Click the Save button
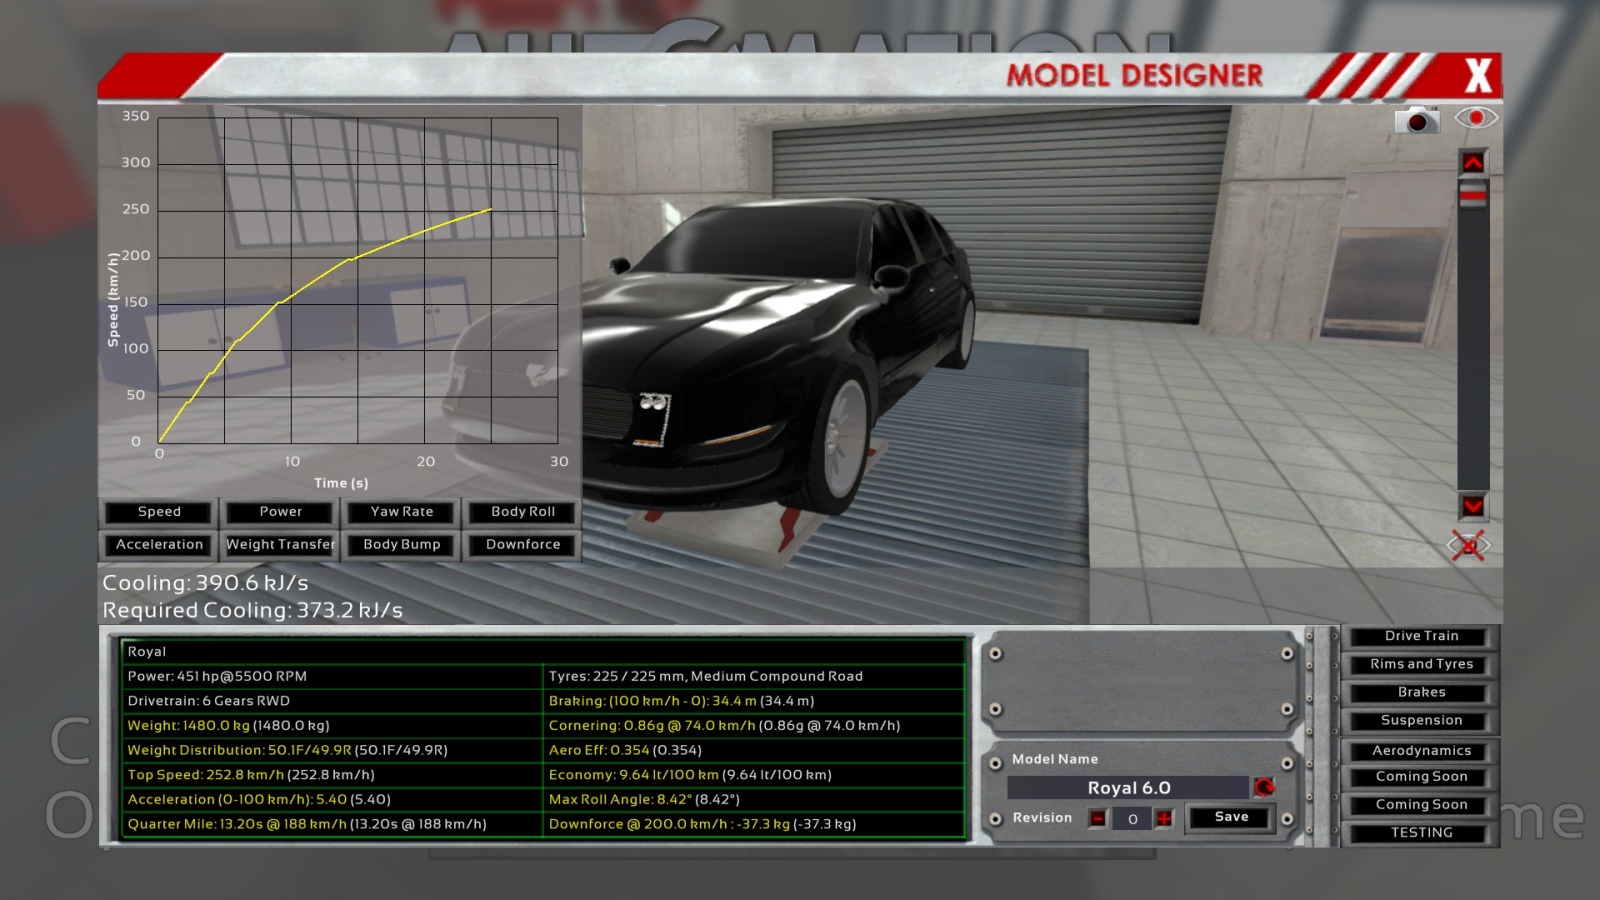This screenshot has width=1600, height=900. tap(1231, 818)
